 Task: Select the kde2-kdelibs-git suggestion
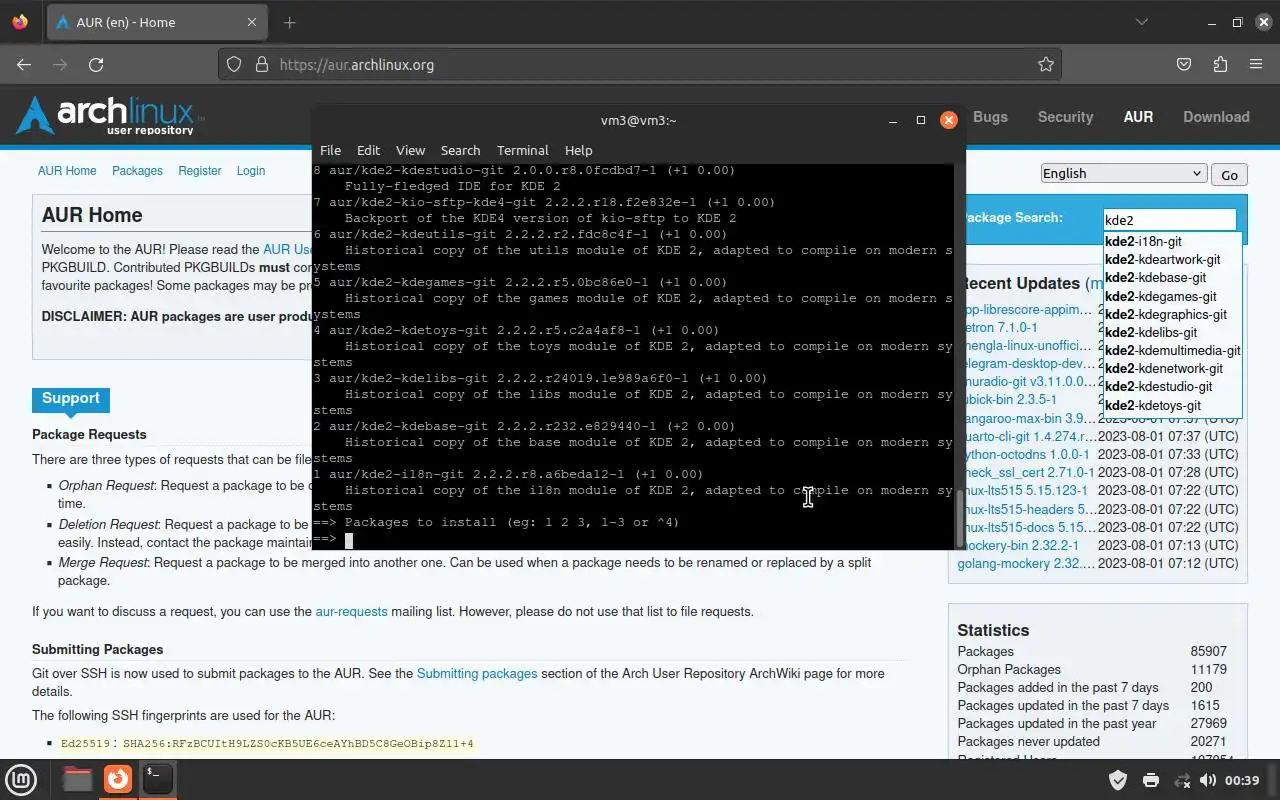pyautogui.click(x=1172, y=332)
